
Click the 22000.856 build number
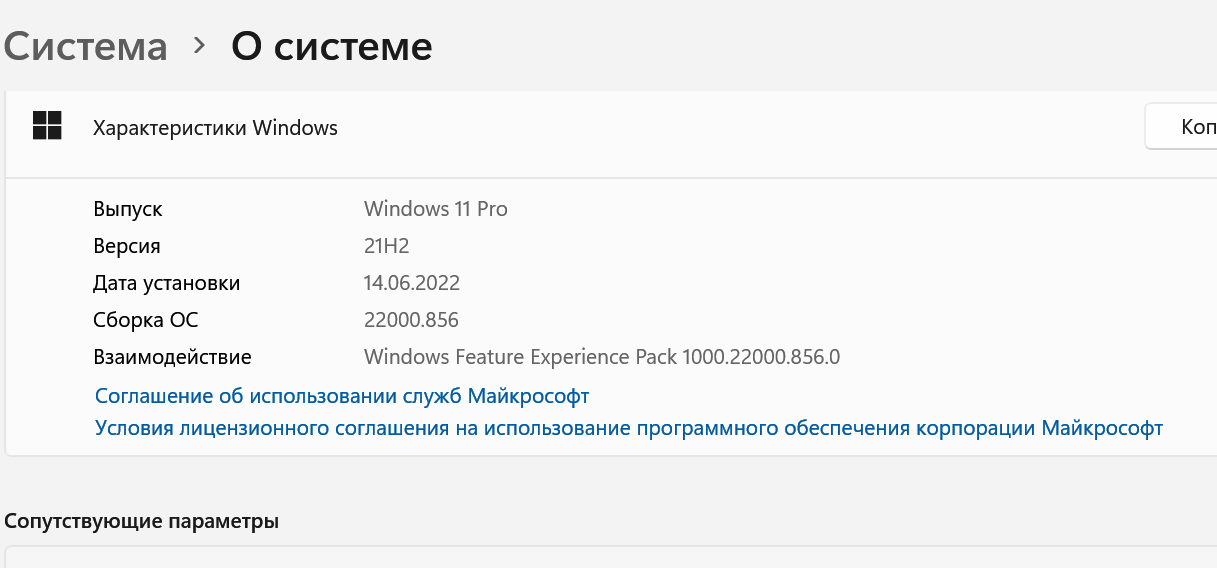pos(411,320)
